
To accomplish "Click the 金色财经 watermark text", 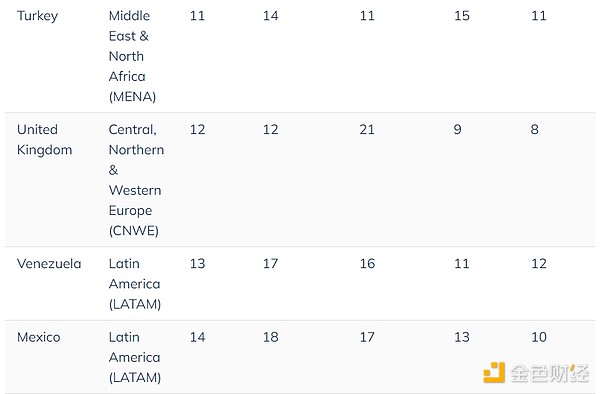I will (549, 373).
